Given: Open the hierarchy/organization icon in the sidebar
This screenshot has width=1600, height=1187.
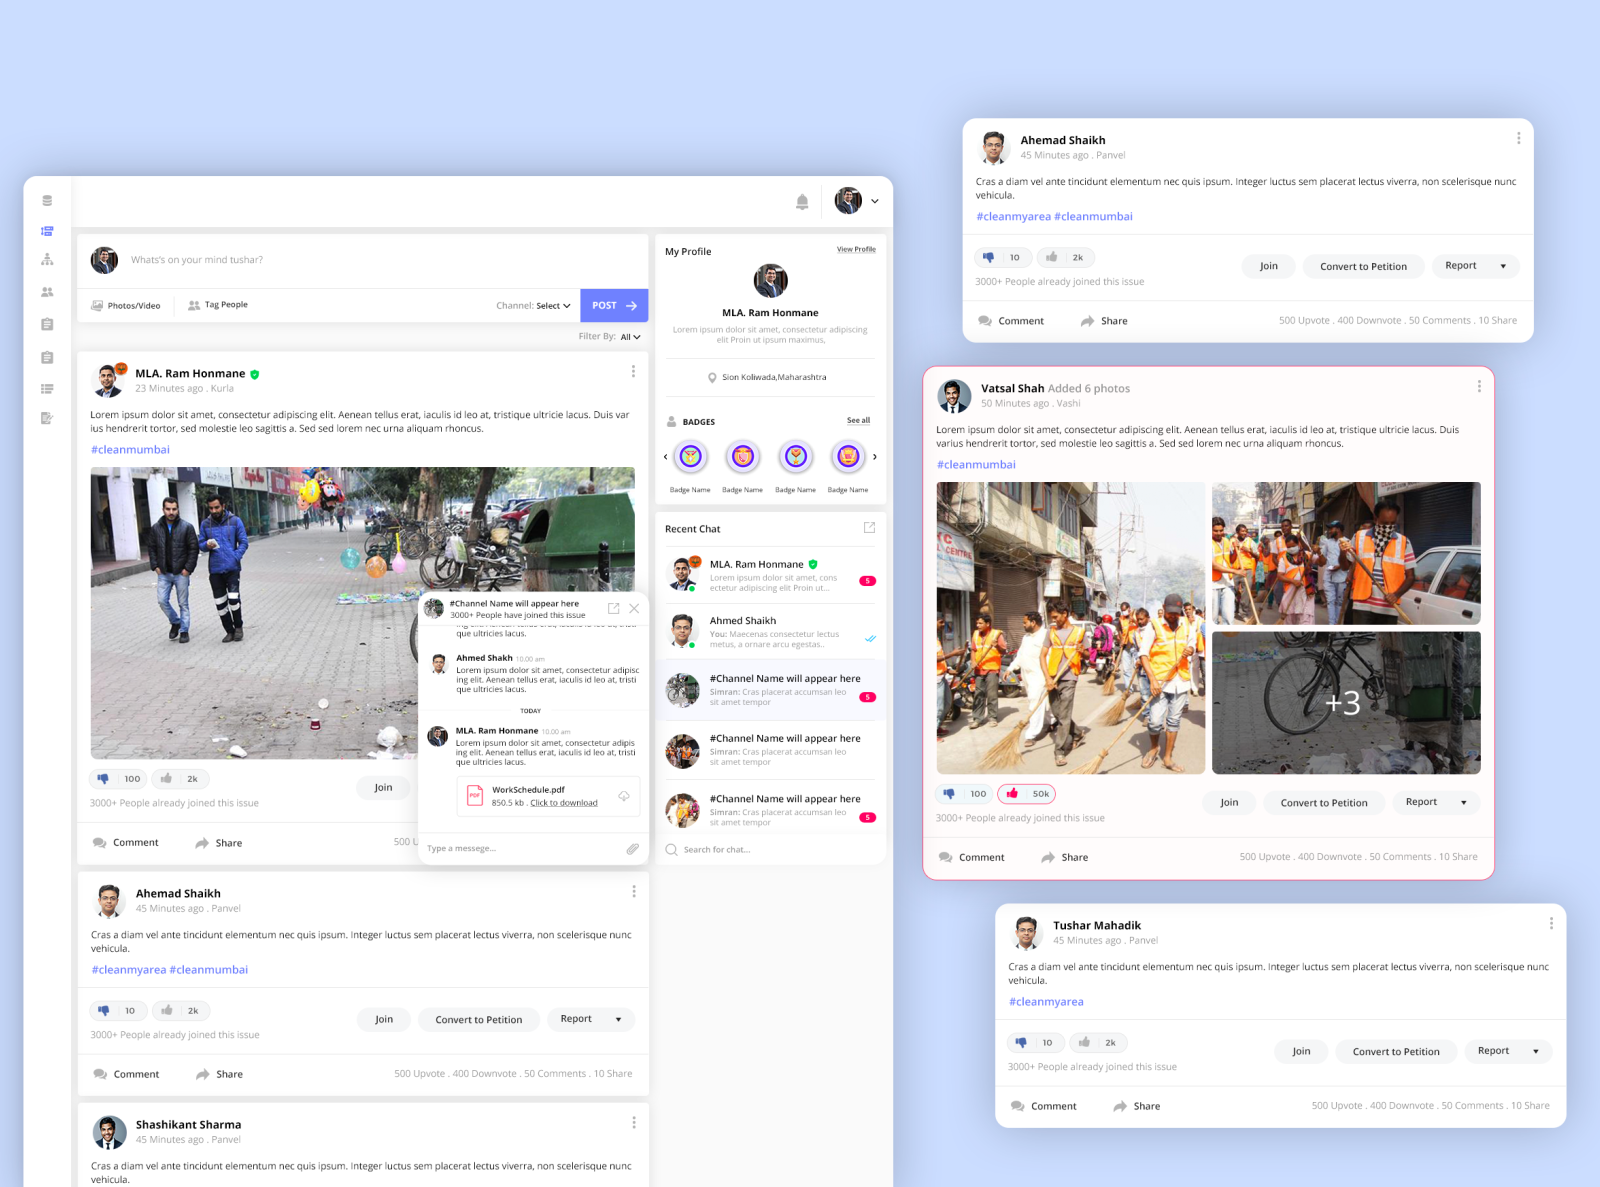Looking at the screenshot, I should [x=46, y=259].
